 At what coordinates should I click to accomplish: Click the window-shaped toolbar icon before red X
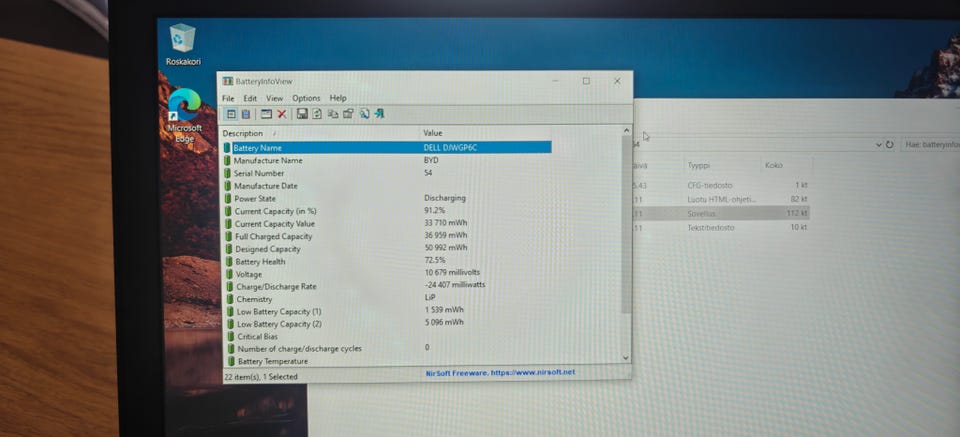coord(266,114)
